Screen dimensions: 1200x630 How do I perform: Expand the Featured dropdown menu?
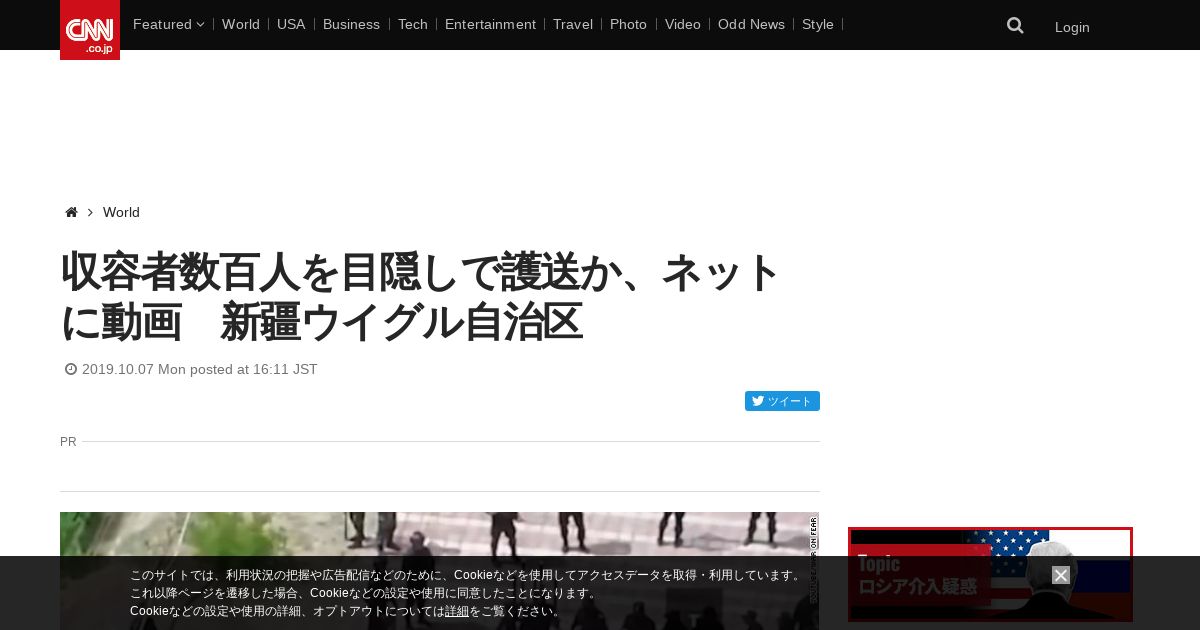[x=168, y=24]
